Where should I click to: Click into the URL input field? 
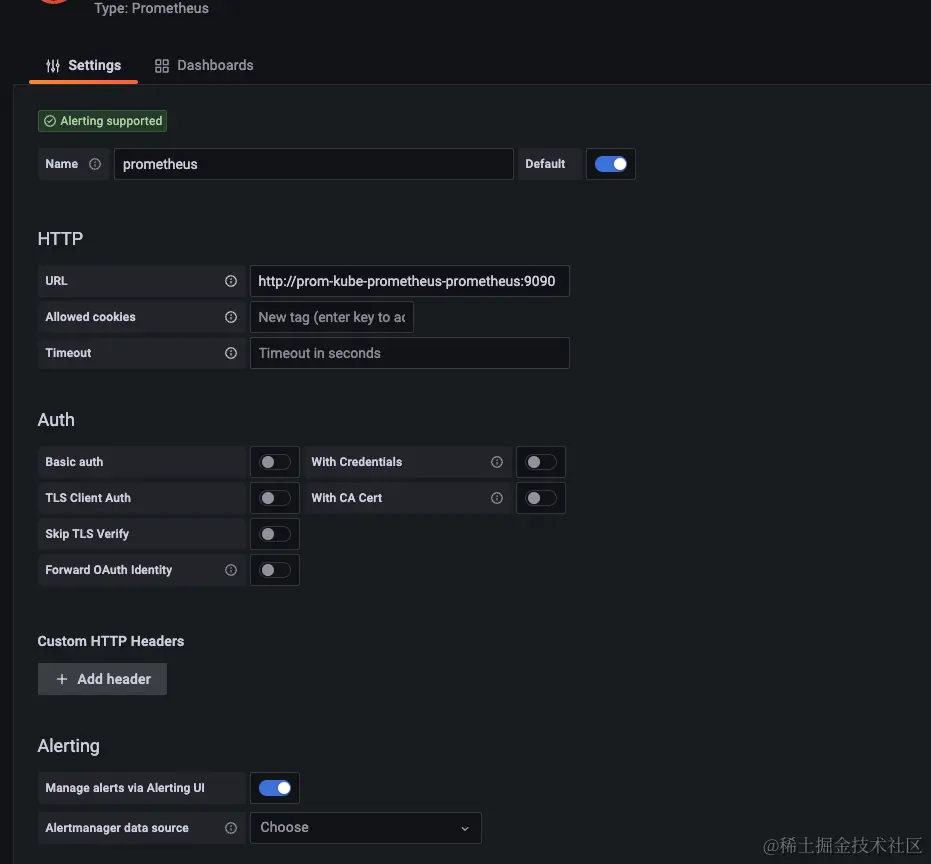409,281
